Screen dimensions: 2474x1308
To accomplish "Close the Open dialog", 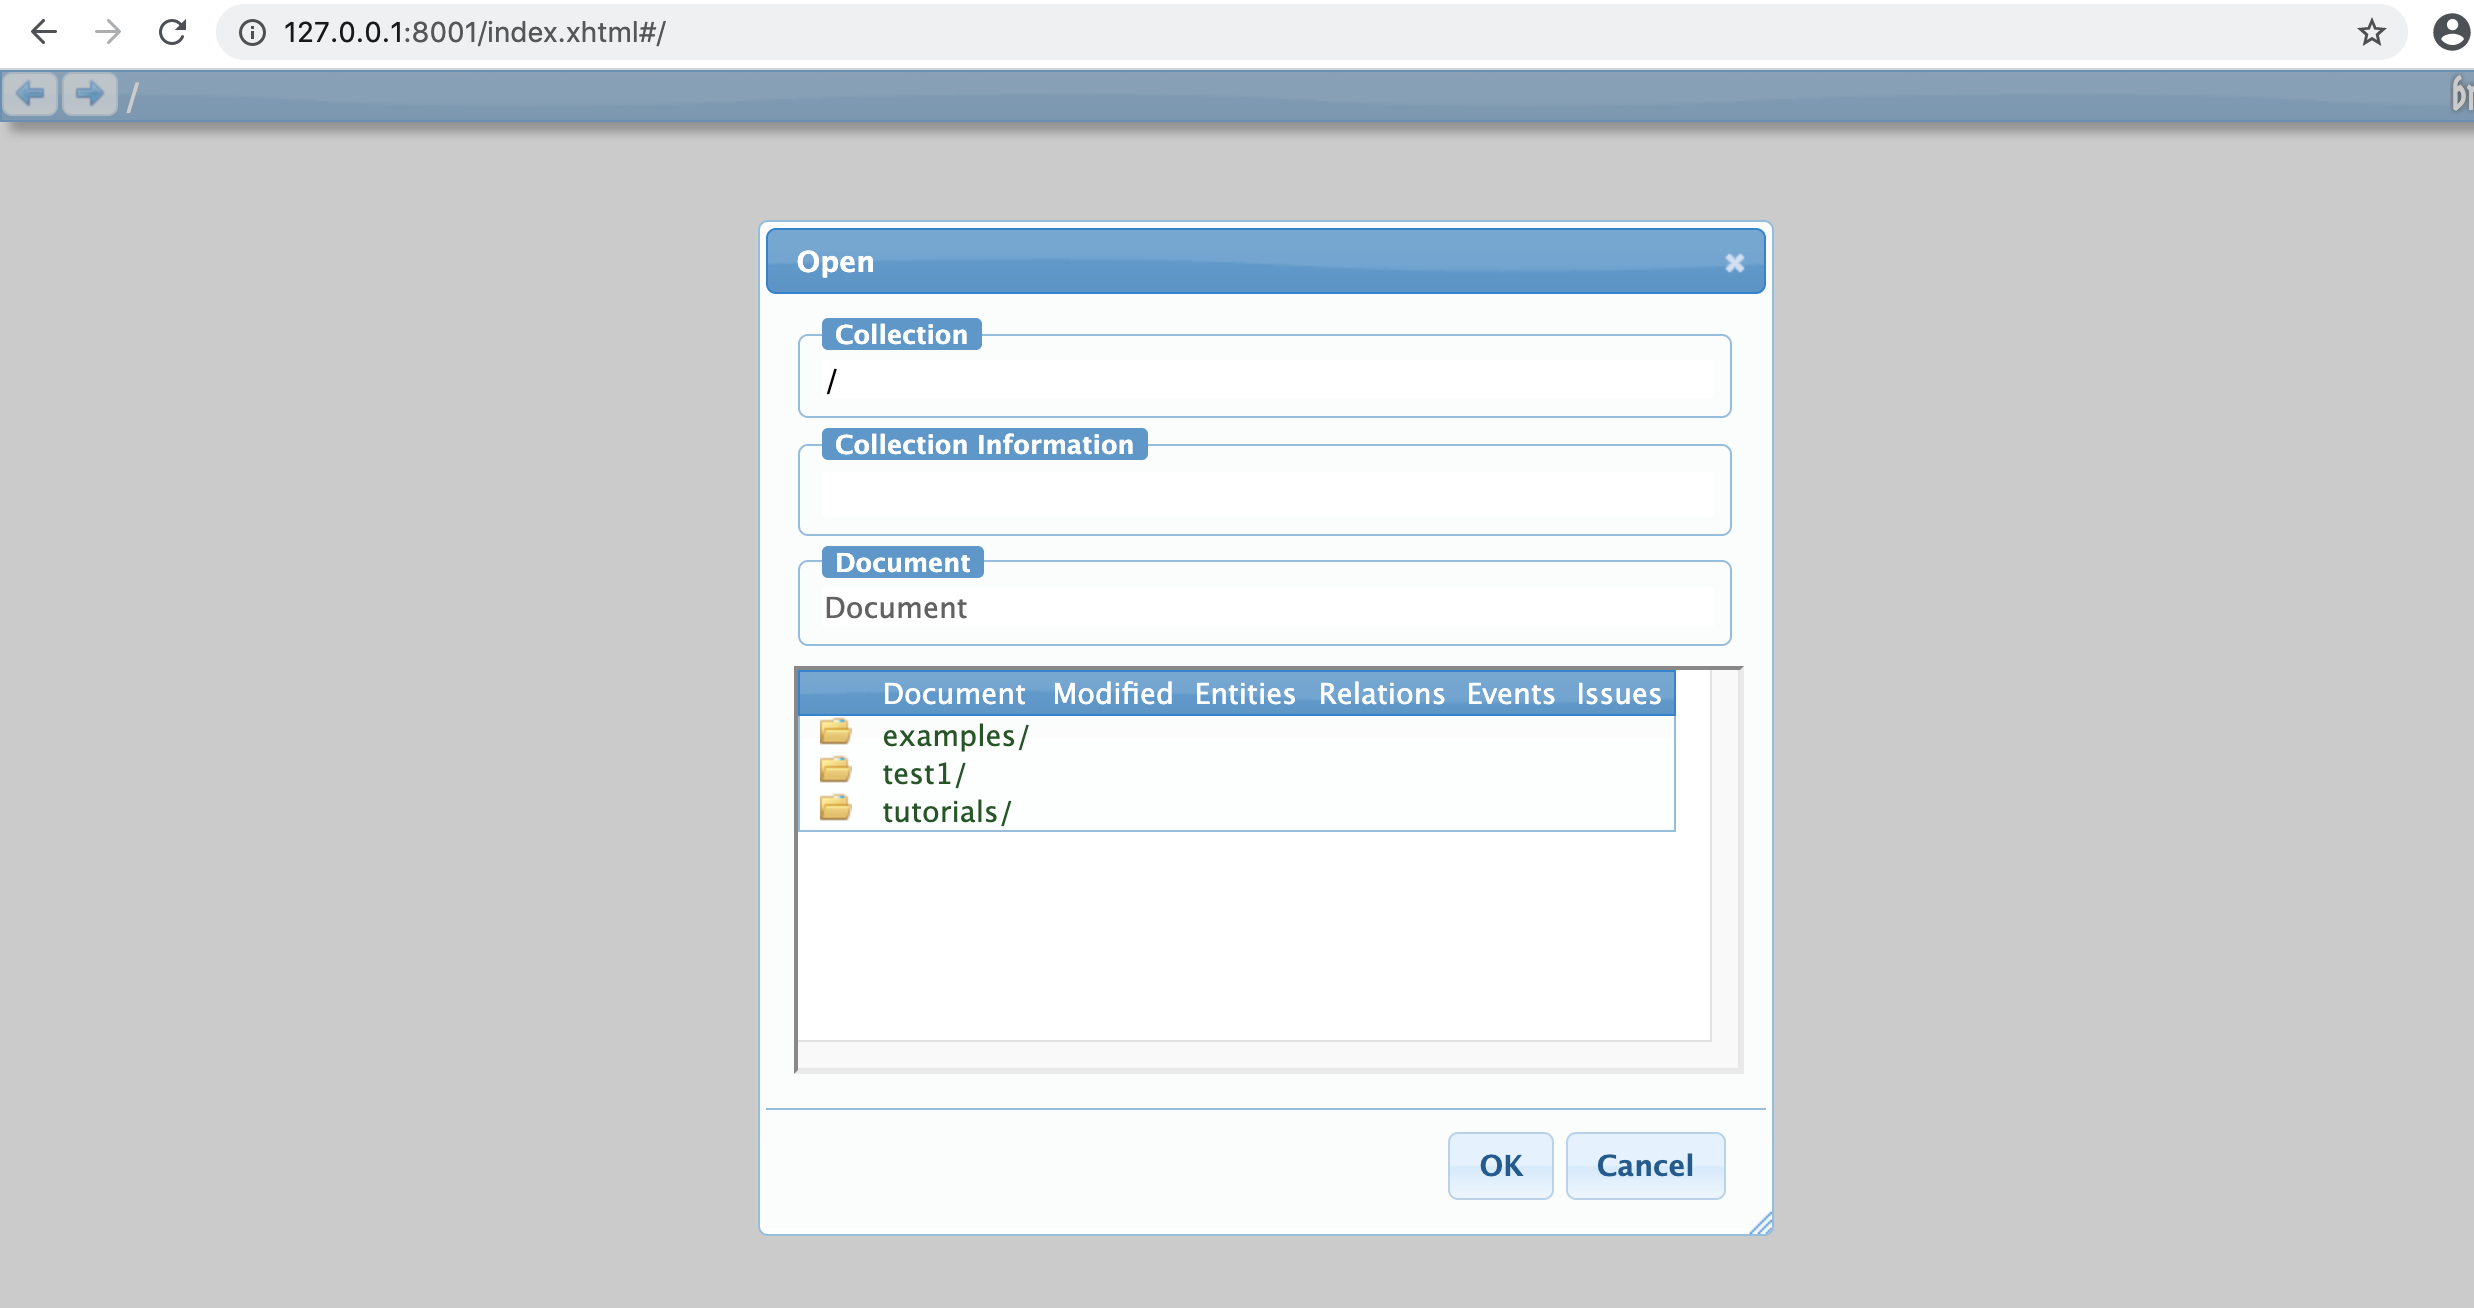I will pyautogui.click(x=1734, y=263).
